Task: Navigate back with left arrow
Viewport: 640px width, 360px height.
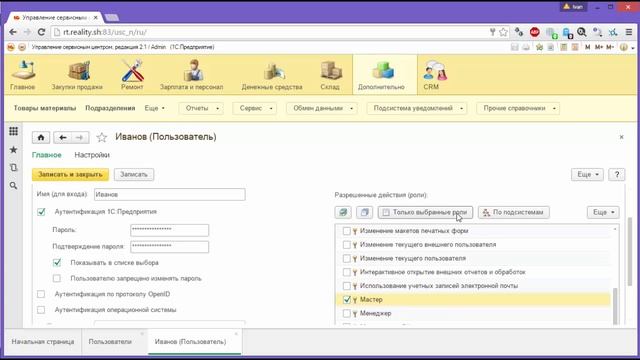Action: [62, 138]
